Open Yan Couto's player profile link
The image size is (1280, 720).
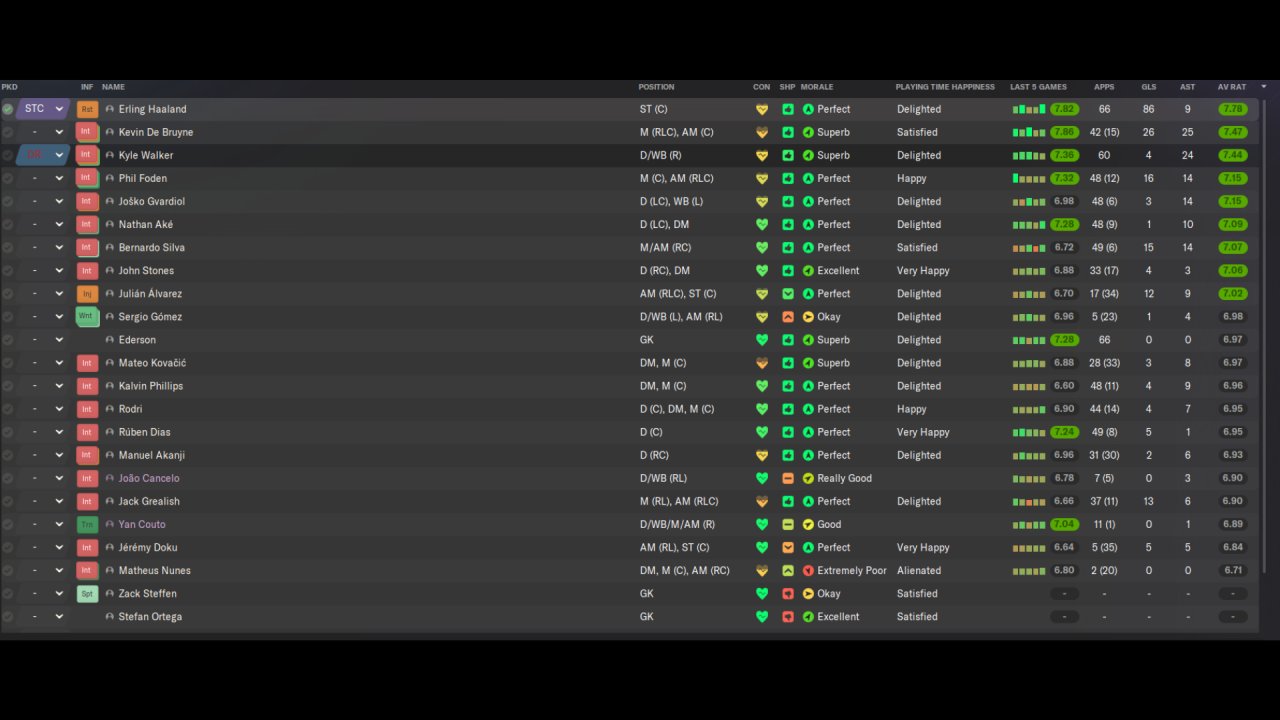[x=142, y=525]
